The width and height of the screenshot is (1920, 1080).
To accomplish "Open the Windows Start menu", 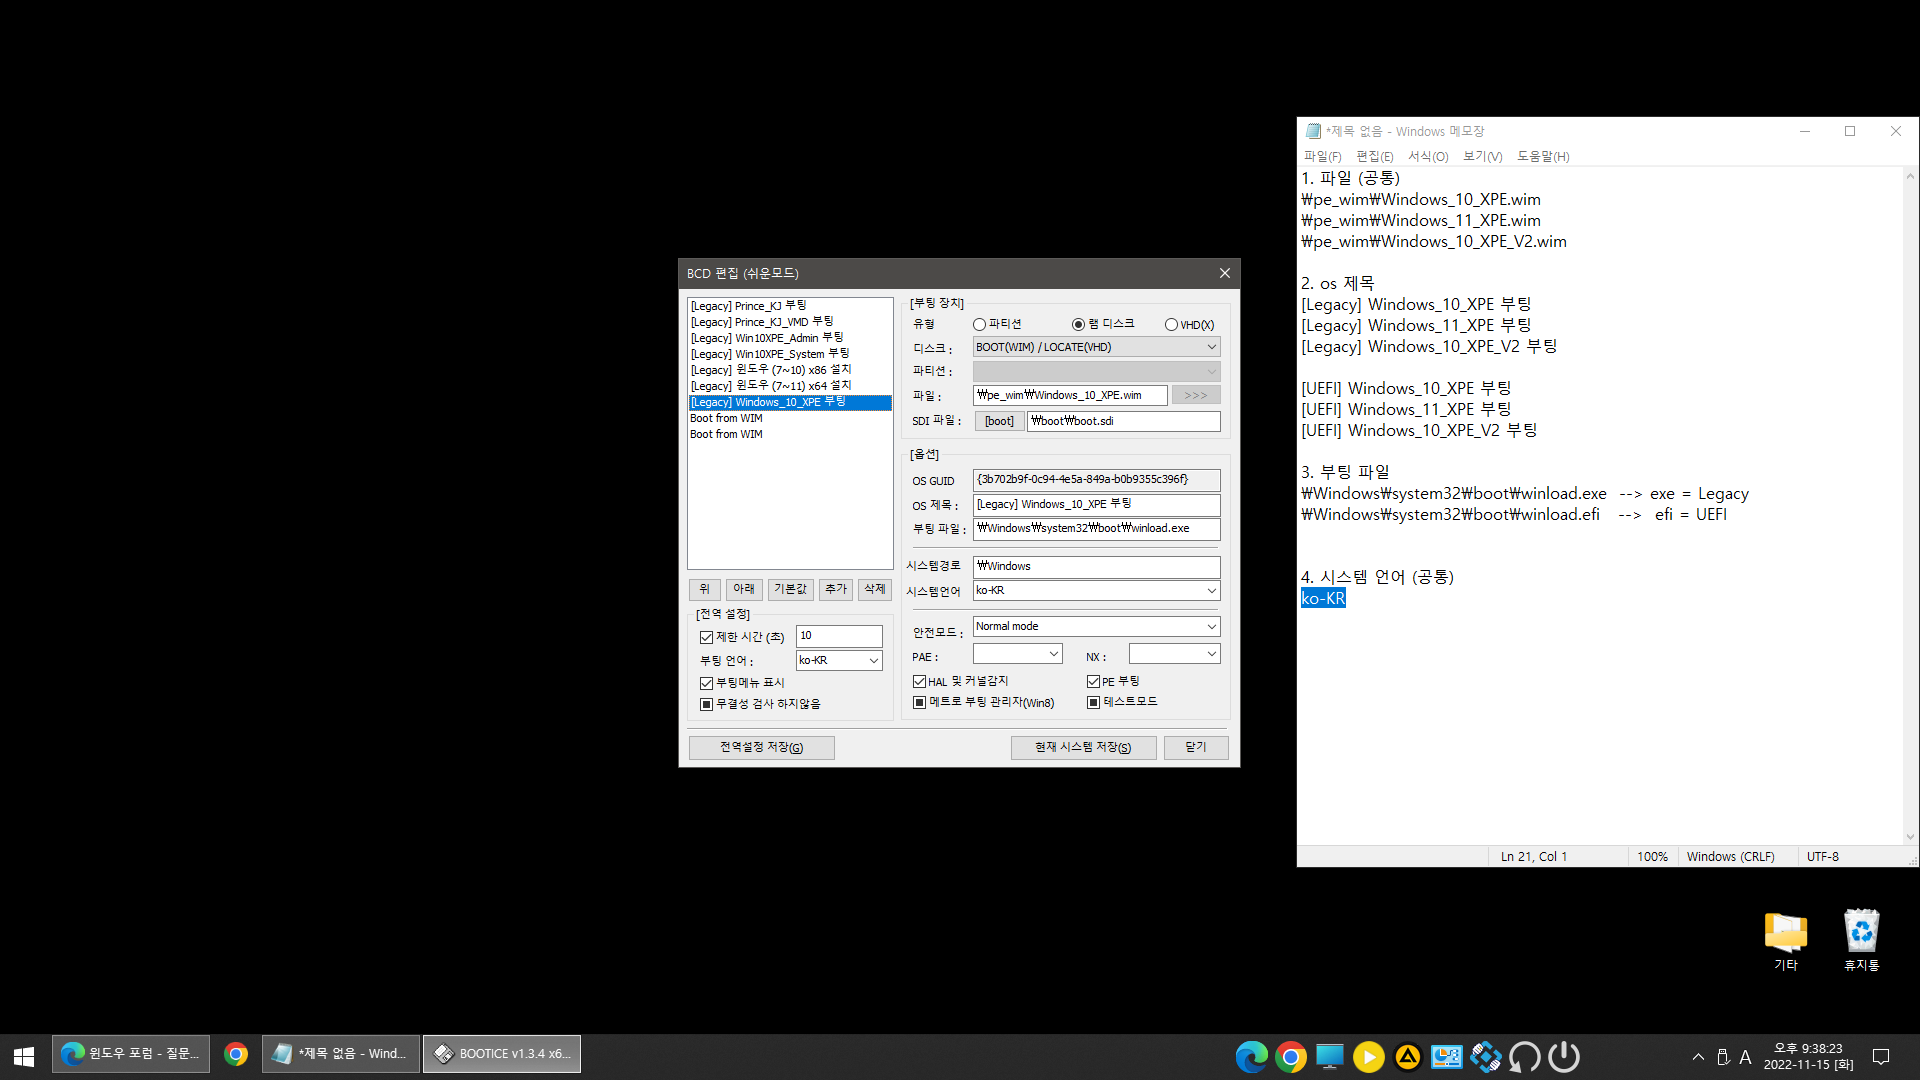I will click(x=24, y=1056).
